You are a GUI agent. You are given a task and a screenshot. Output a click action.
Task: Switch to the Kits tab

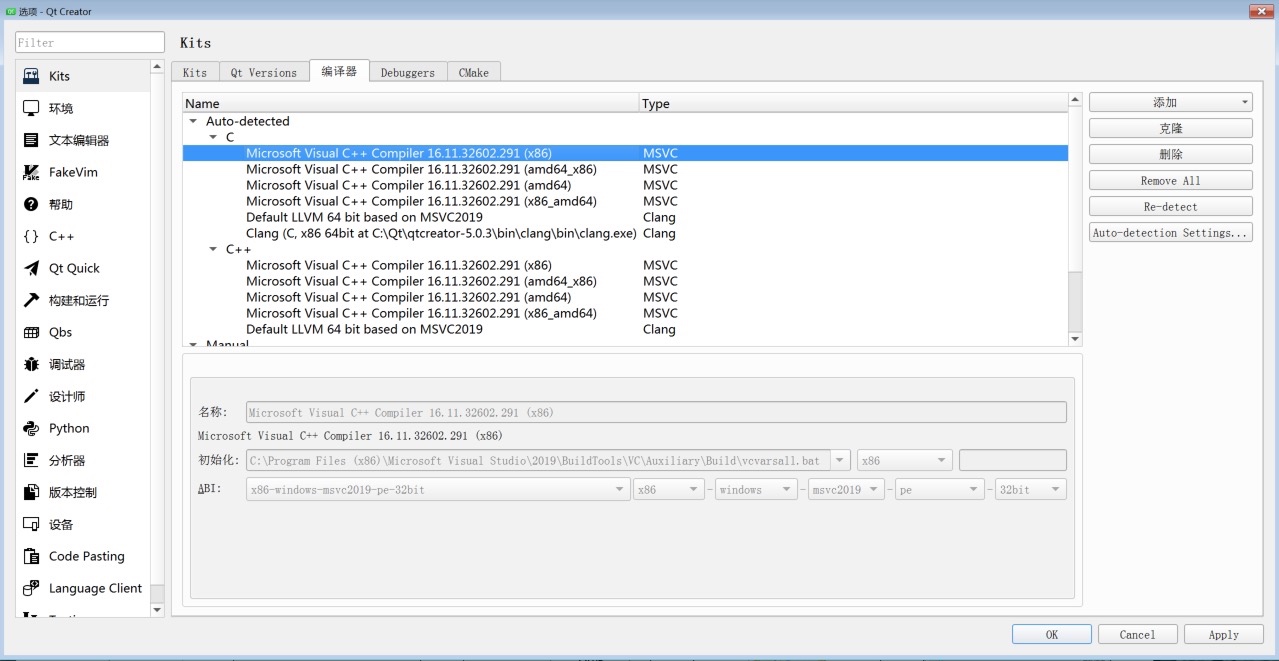click(x=195, y=72)
